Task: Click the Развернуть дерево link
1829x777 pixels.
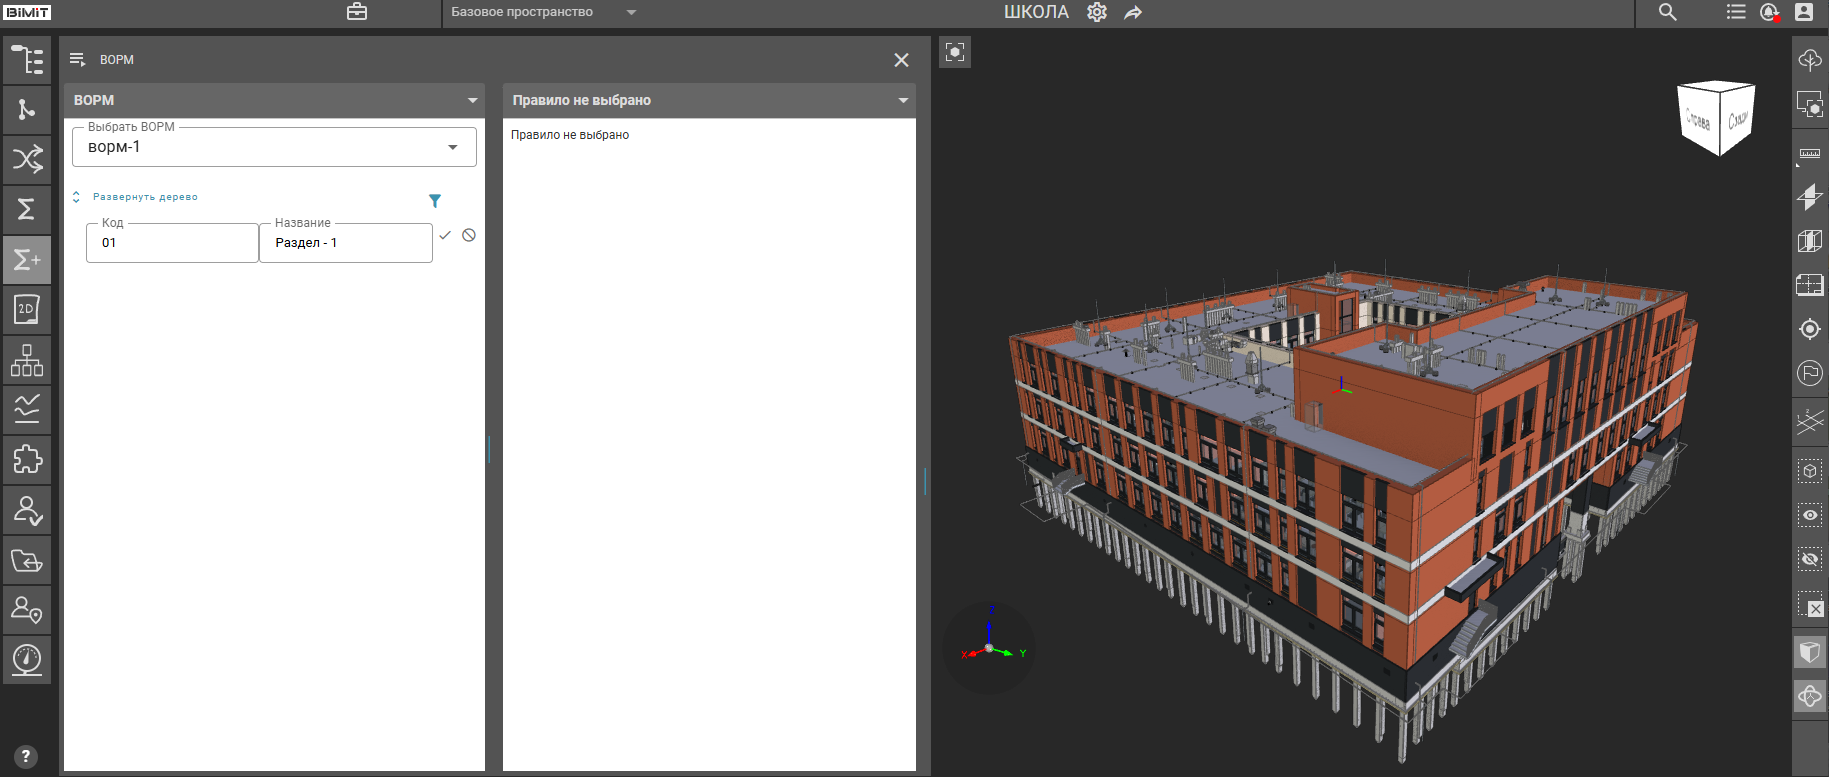Action: [145, 197]
